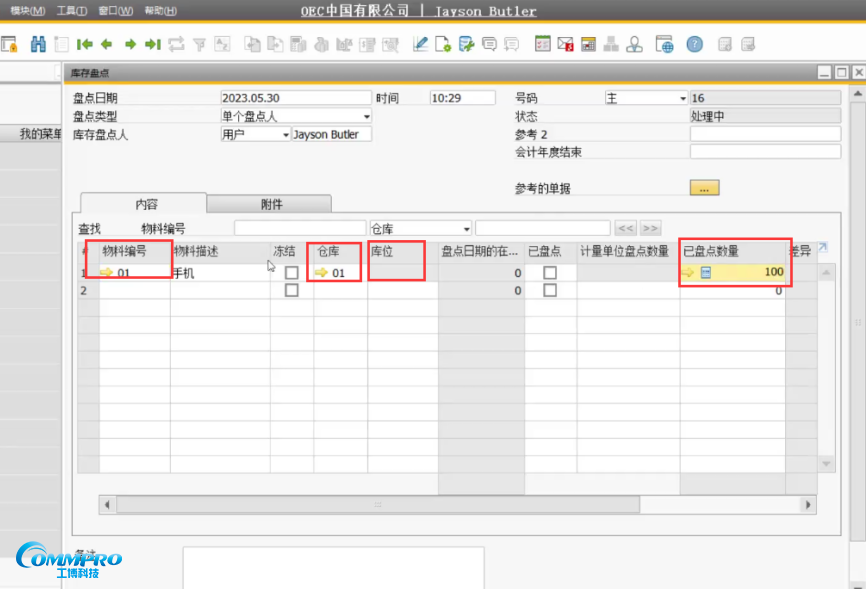Open SAP Business One Help
This screenshot has width=866, height=589.
tap(695, 44)
